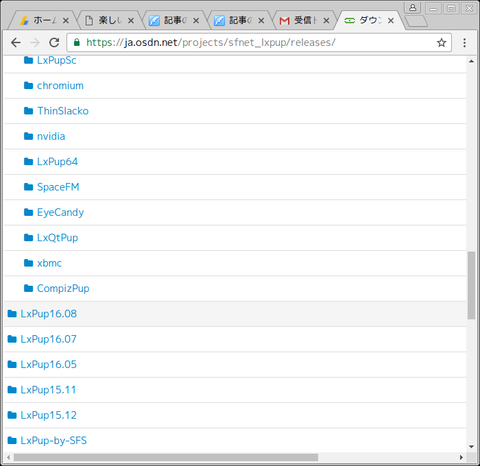
Task: Click the folder icon beside LxPup15.12
Action: (12, 415)
